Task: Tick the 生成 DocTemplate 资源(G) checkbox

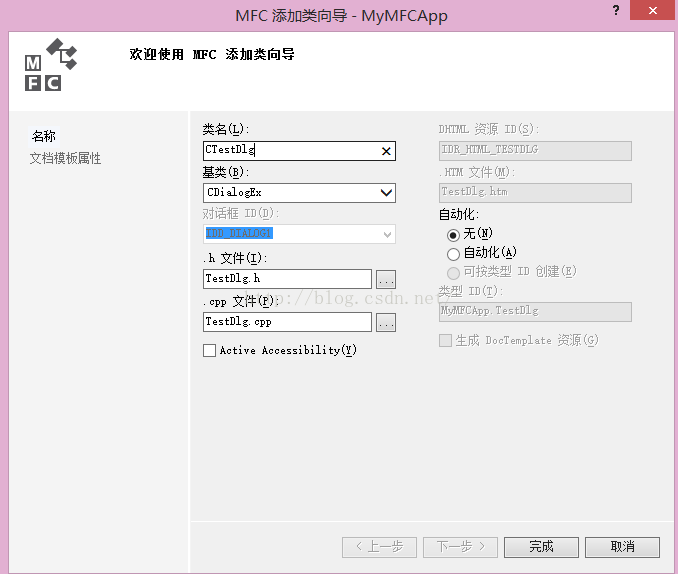Action: tap(445, 340)
